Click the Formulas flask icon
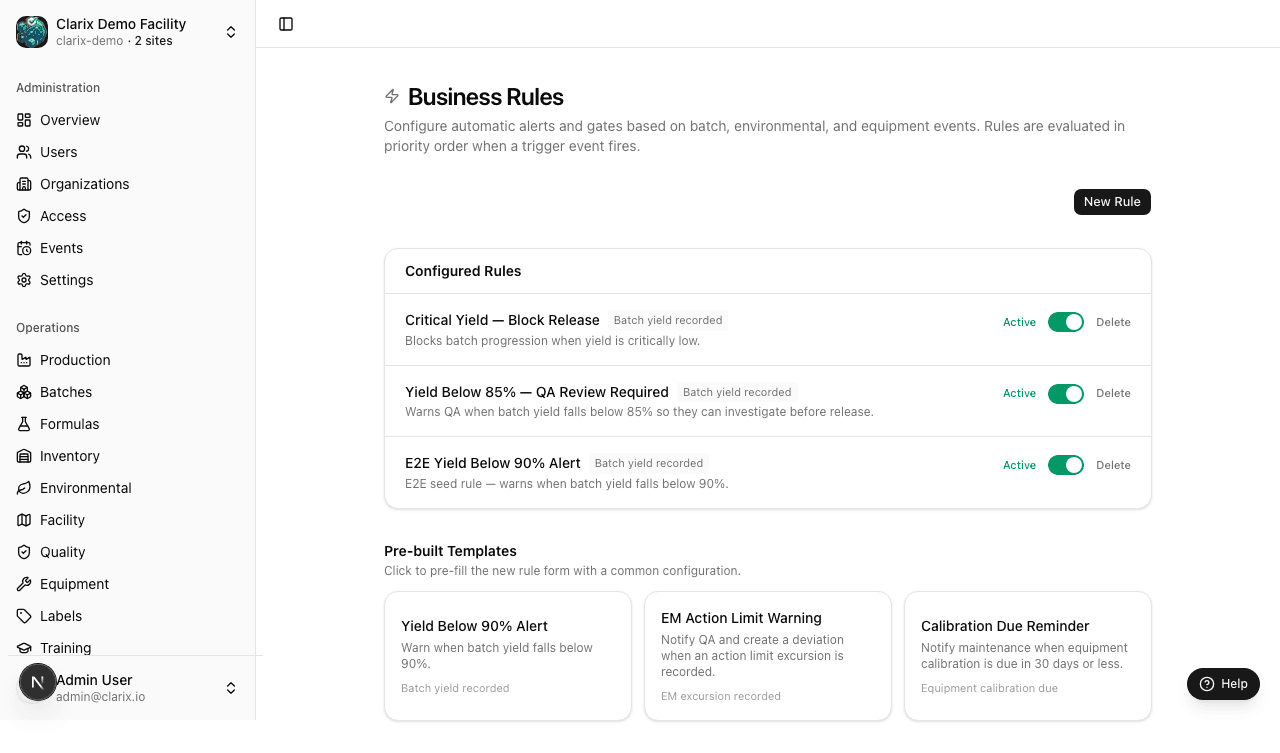Image resolution: width=1280 pixels, height=753 pixels. pos(24,424)
